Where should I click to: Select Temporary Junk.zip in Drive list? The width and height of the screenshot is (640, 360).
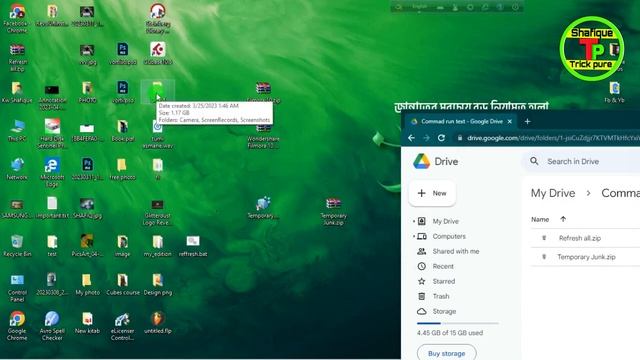pyautogui.click(x=585, y=257)
